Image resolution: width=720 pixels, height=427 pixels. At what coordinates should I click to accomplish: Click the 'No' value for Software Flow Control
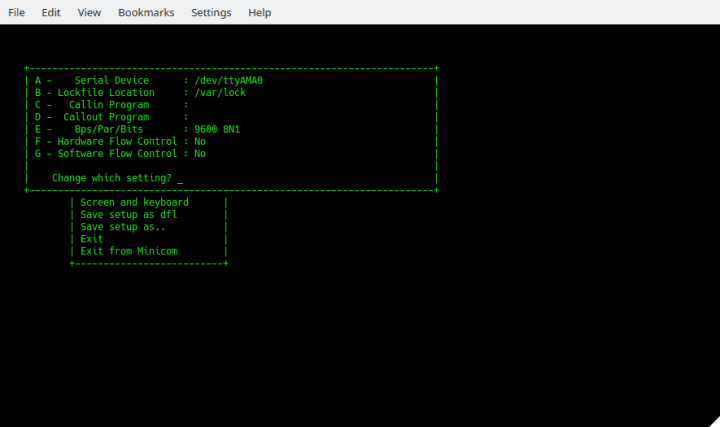tap(200, 153)
